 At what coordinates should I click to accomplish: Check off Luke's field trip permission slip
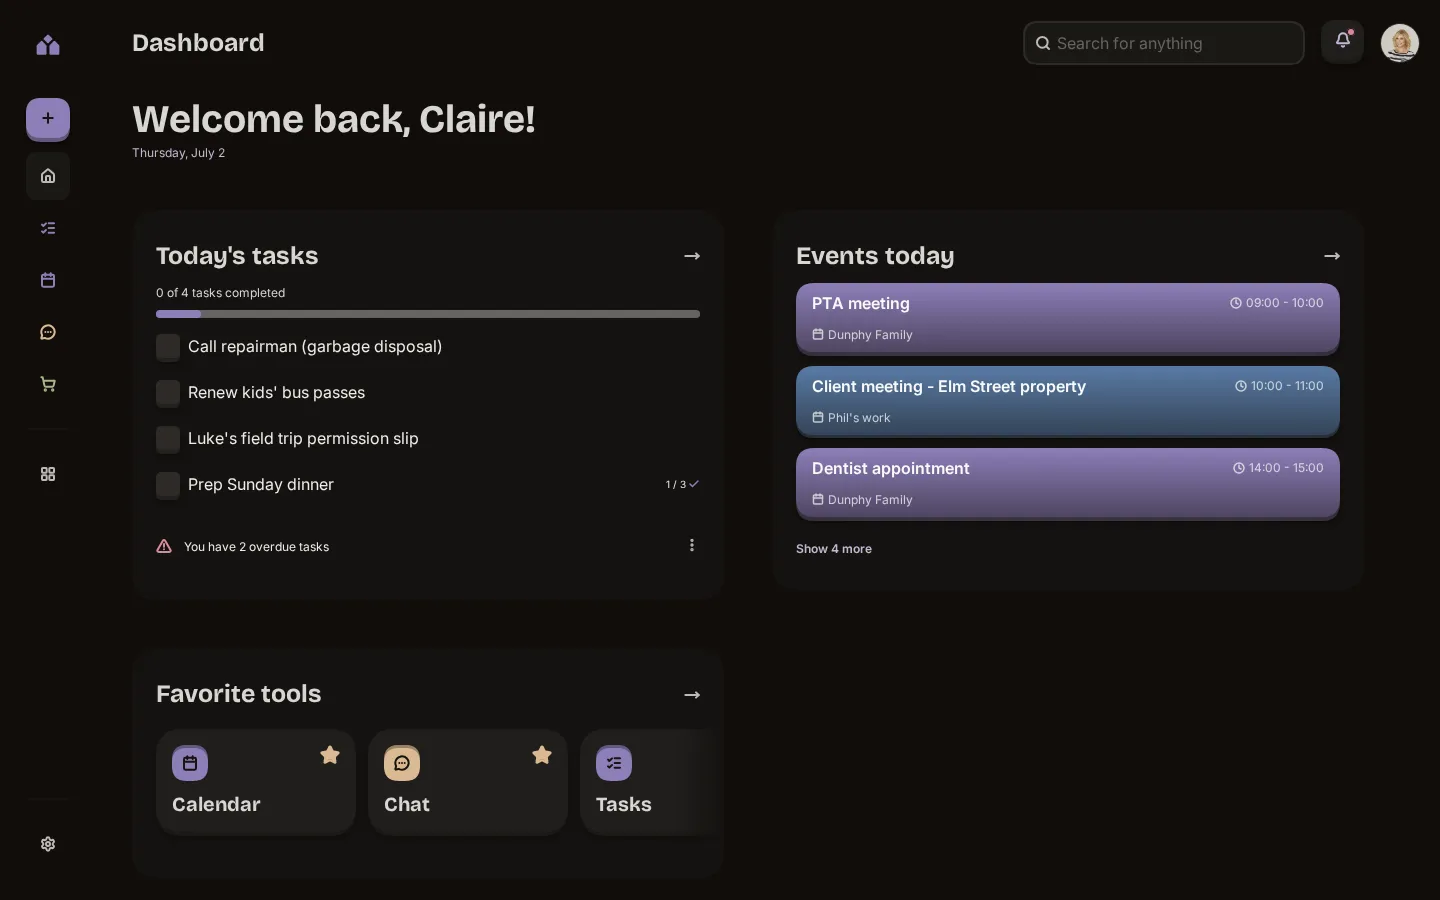[168, 439]
